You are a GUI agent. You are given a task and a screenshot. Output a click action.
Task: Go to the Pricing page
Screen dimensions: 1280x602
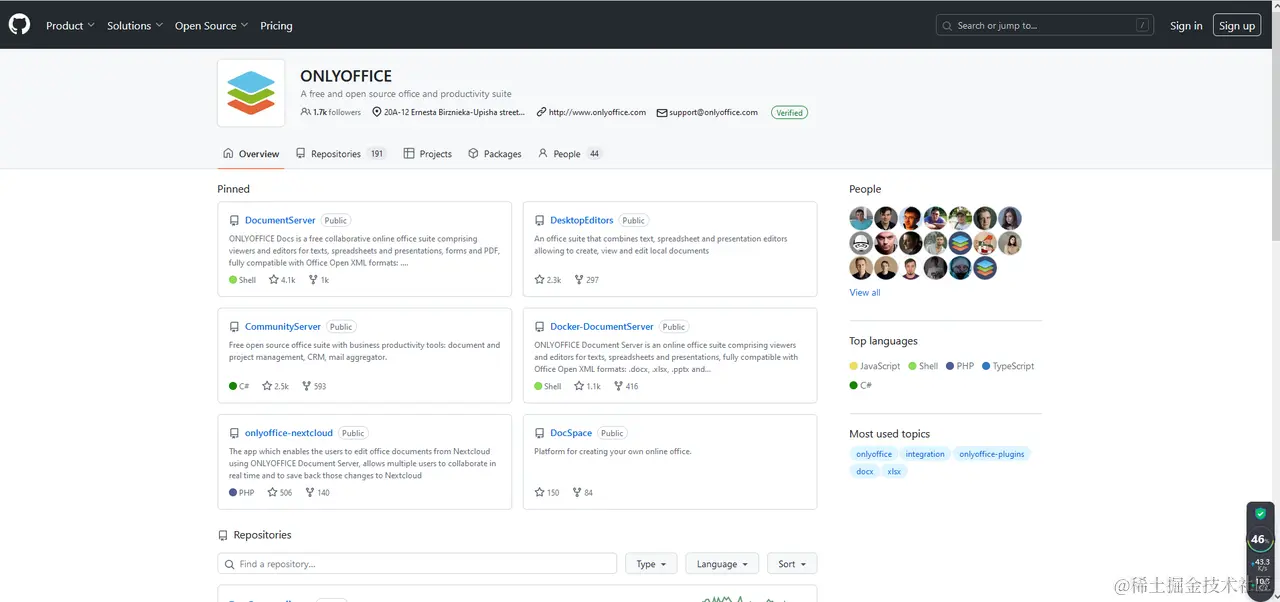276,26
